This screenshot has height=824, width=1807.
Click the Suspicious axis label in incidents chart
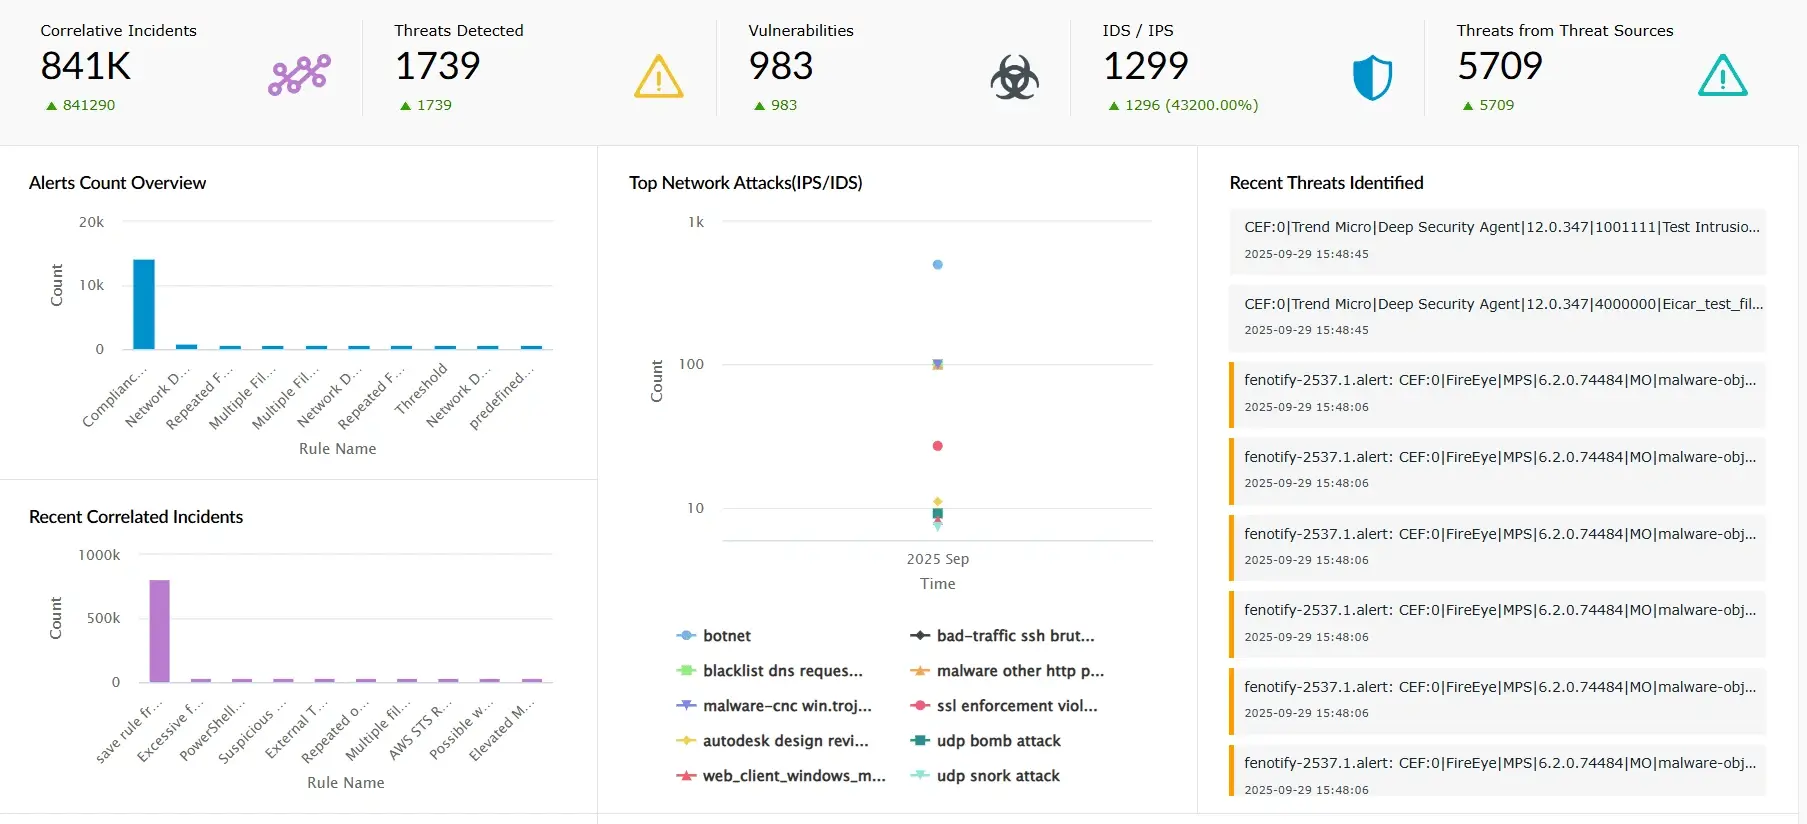point(251,732)
